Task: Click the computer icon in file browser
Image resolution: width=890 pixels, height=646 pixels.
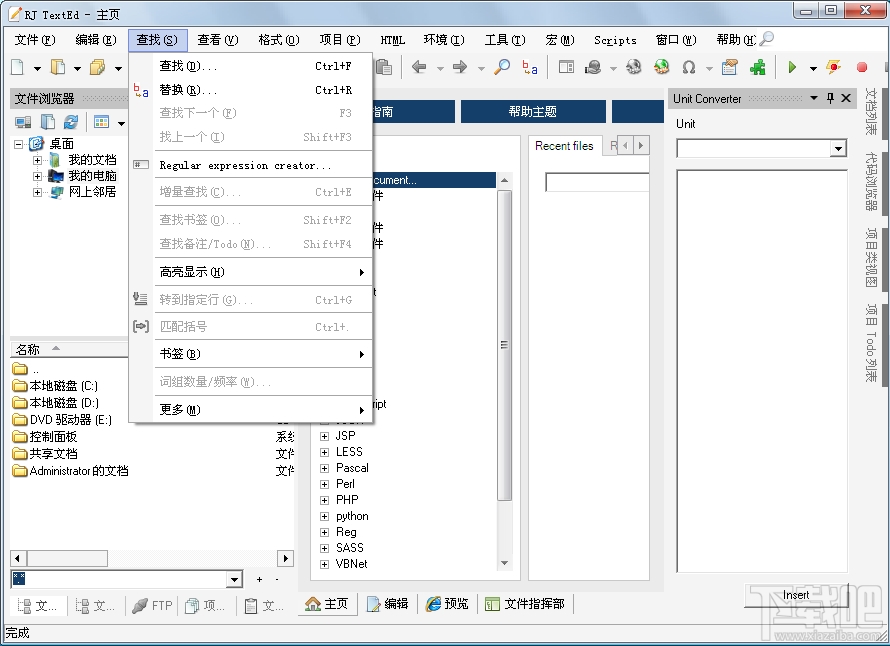Action: pyautogui.click(x=23, y=122)
